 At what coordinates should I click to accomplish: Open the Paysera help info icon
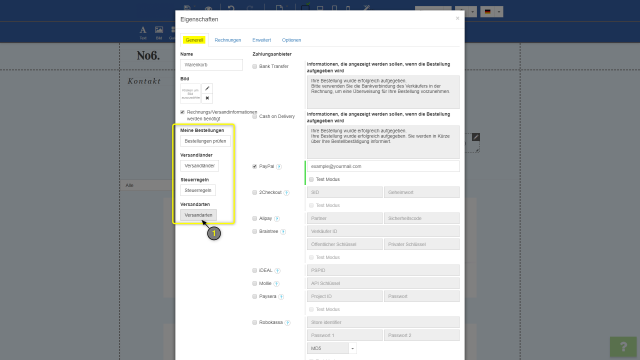281,297
